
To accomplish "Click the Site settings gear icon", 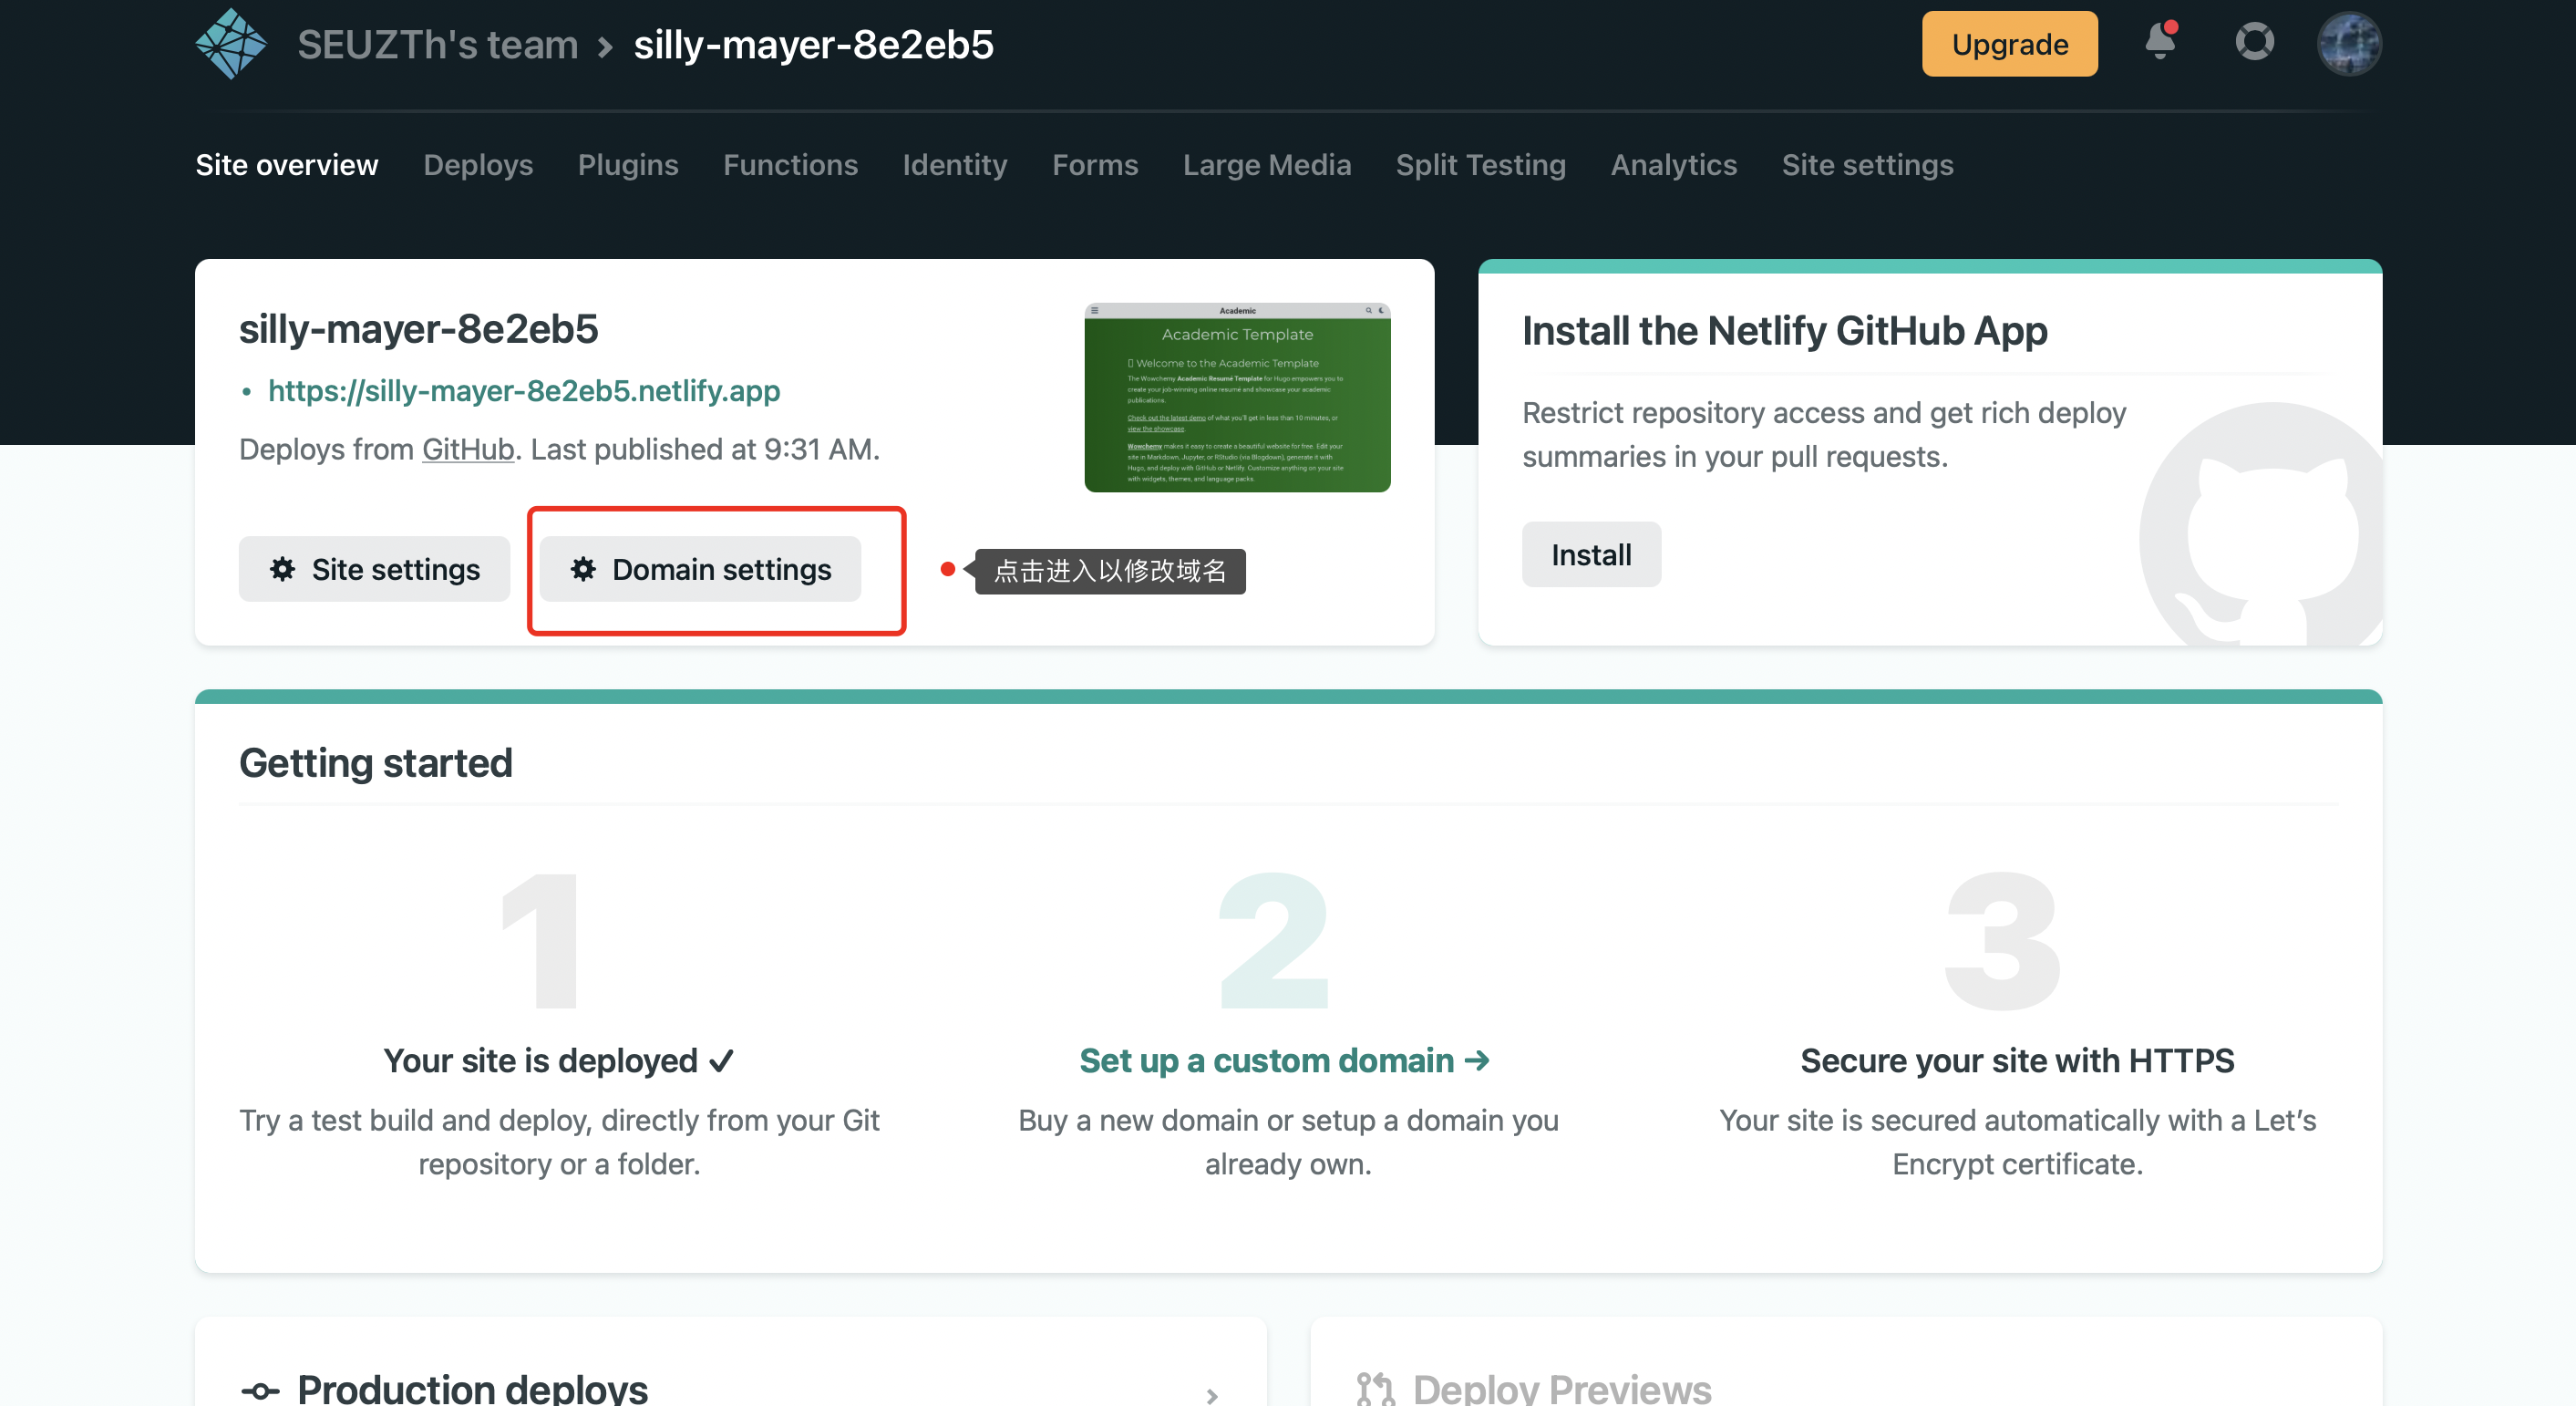I will [282, 568].
